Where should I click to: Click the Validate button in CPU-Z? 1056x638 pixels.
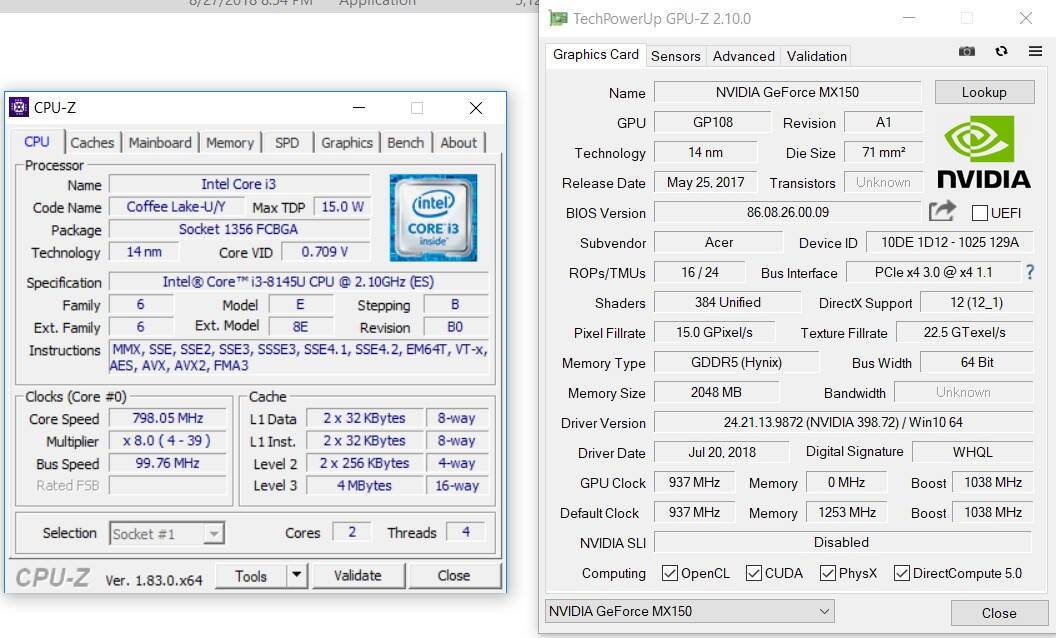(x=357, y=575)
